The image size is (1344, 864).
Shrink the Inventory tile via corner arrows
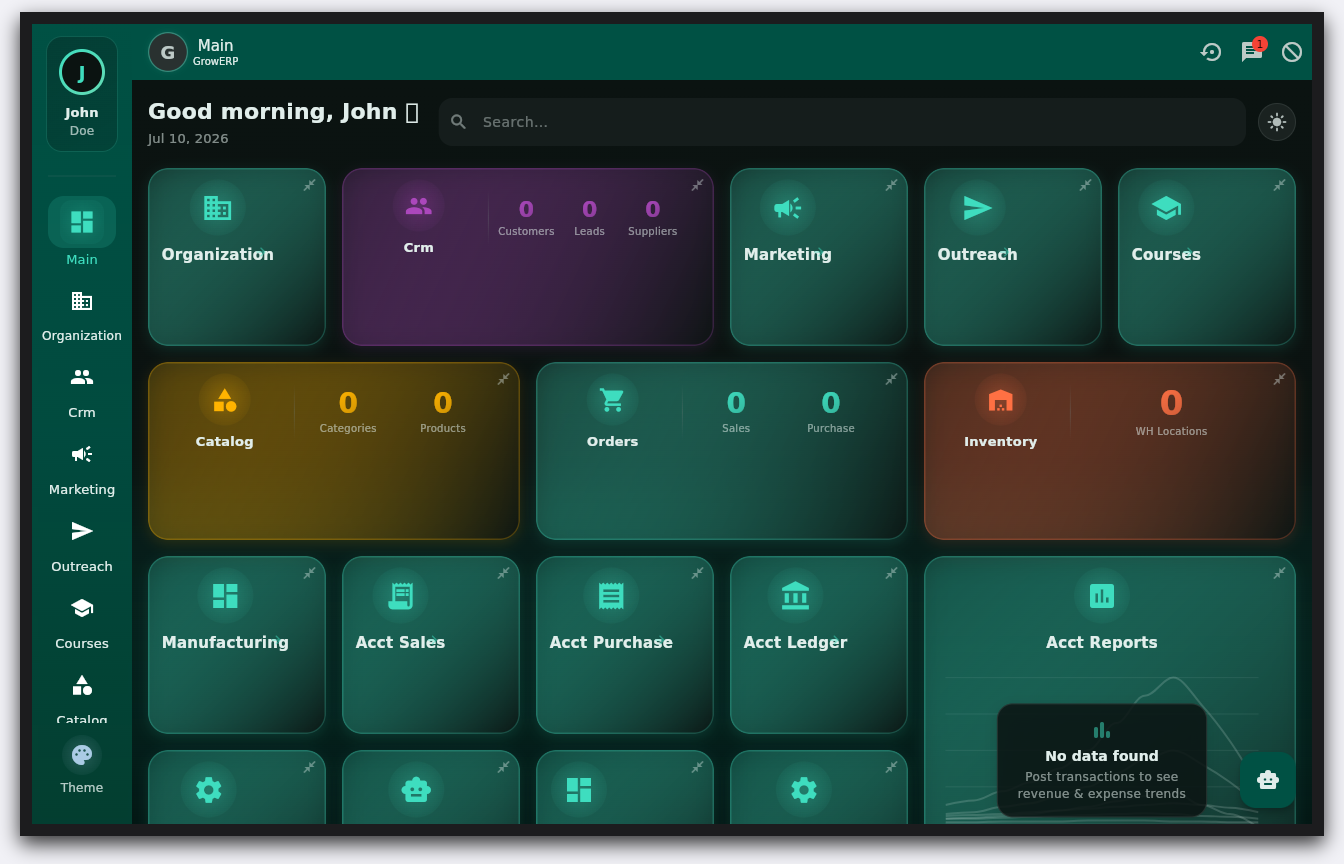click(1280, 379)
